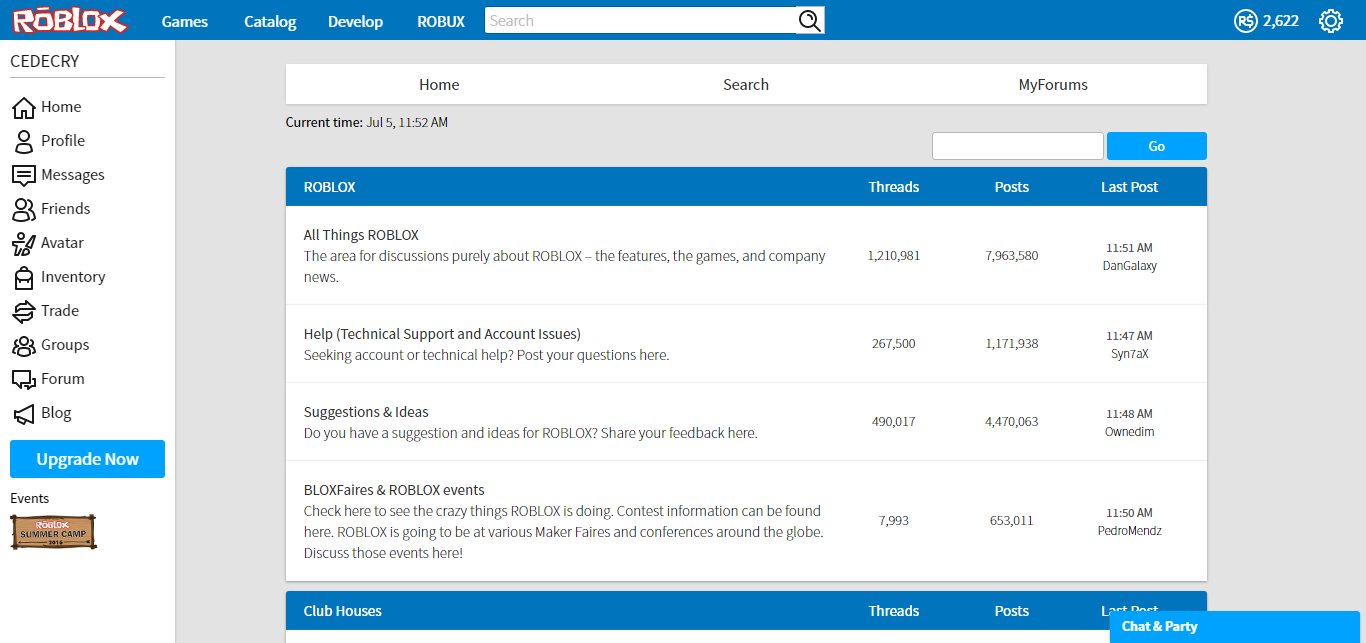Open last poster PedroMendz's link
The image size is (1366, 643).
[x=1129, y=531]
